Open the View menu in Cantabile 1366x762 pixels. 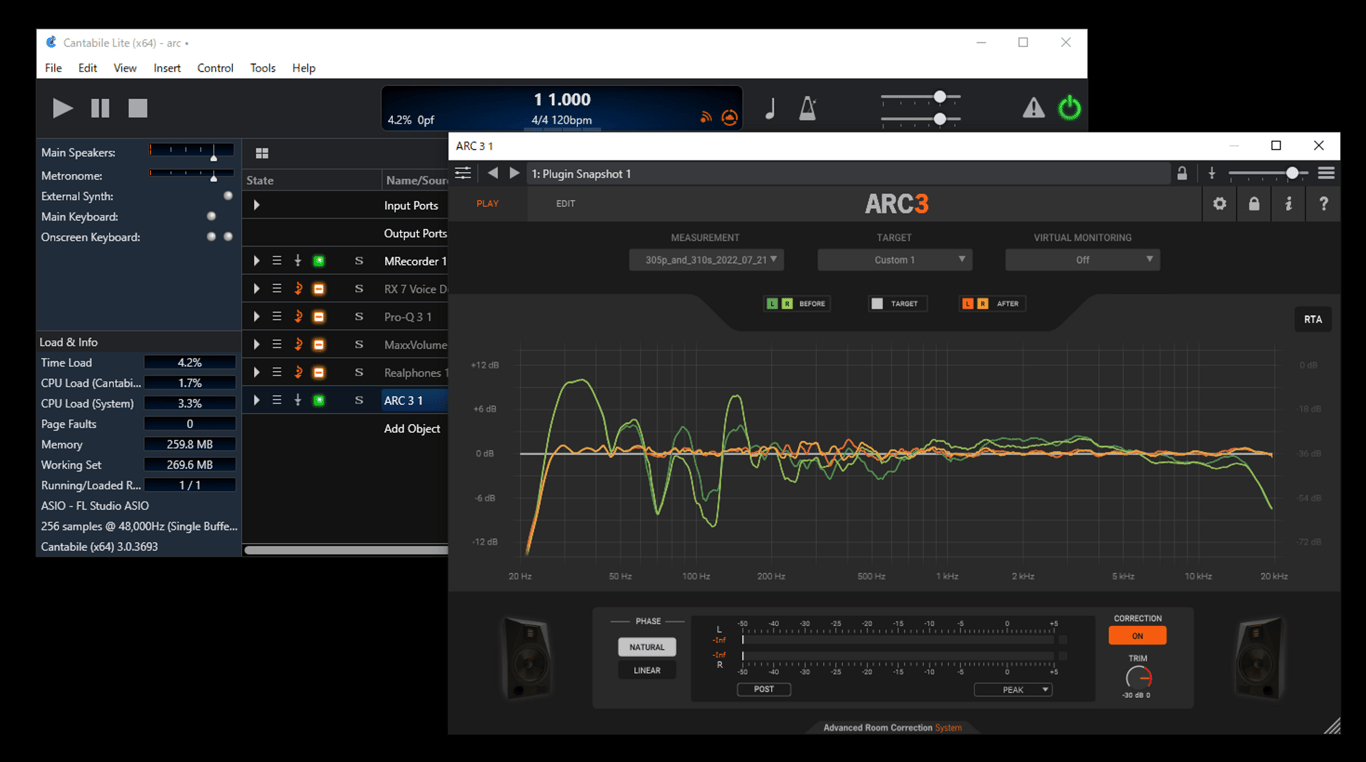coord(125,68)
